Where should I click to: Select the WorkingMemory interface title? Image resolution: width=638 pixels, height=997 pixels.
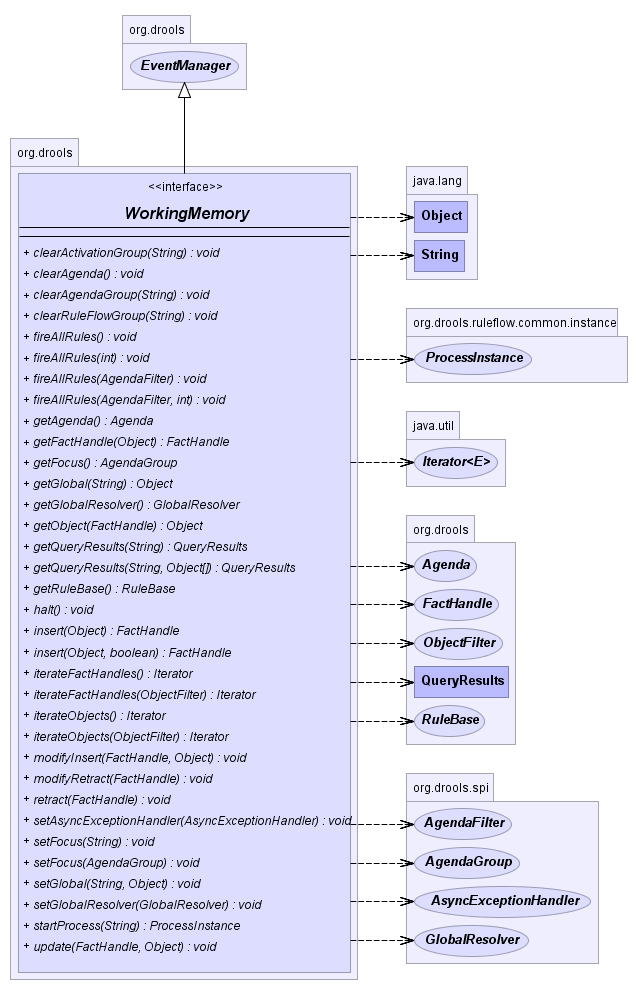pos(186,214)
